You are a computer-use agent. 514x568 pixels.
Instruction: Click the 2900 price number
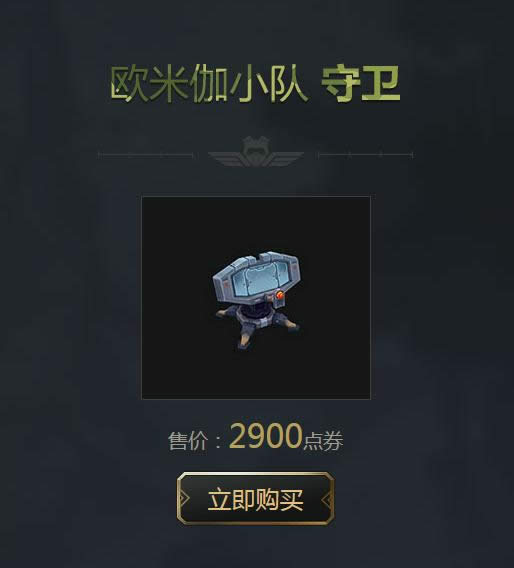[266, 436]
